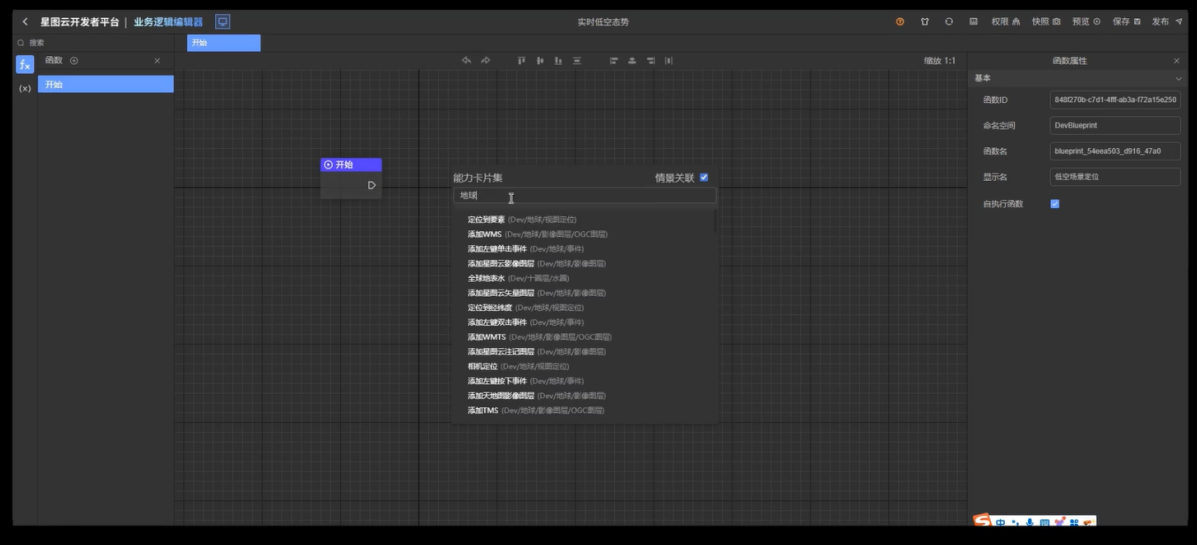
Task: Select 开始 in the function list
Action: pos(105,84)
